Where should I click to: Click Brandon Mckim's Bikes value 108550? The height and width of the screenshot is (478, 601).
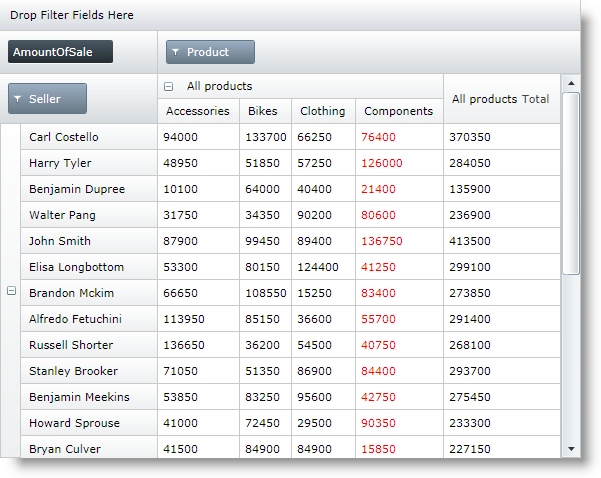(266, 293)
